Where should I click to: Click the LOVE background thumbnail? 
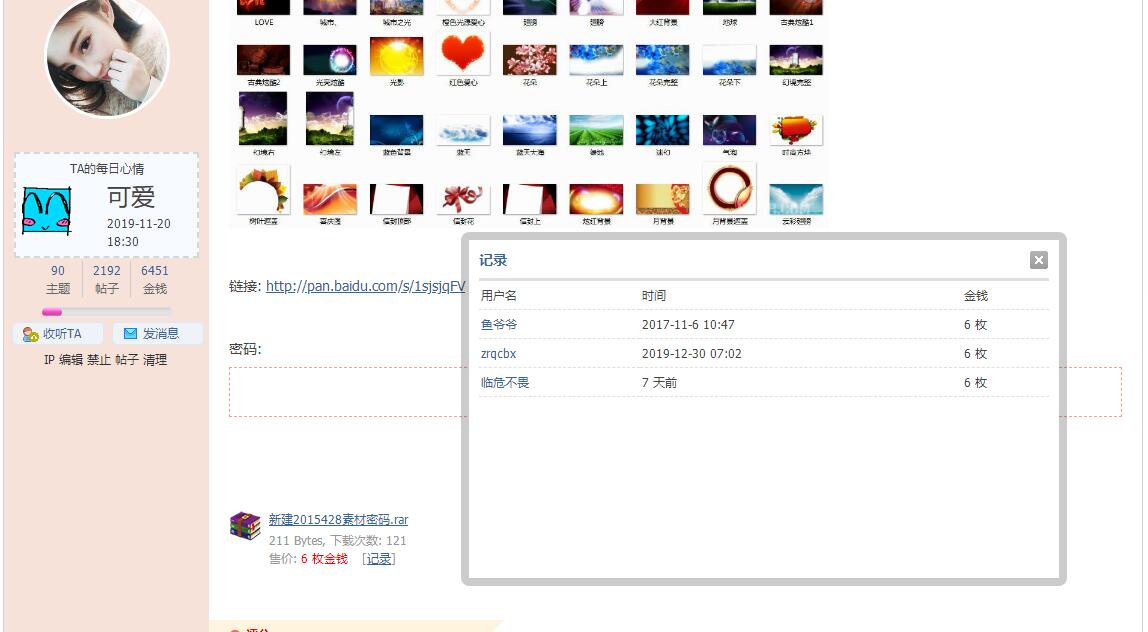point(262,7)
